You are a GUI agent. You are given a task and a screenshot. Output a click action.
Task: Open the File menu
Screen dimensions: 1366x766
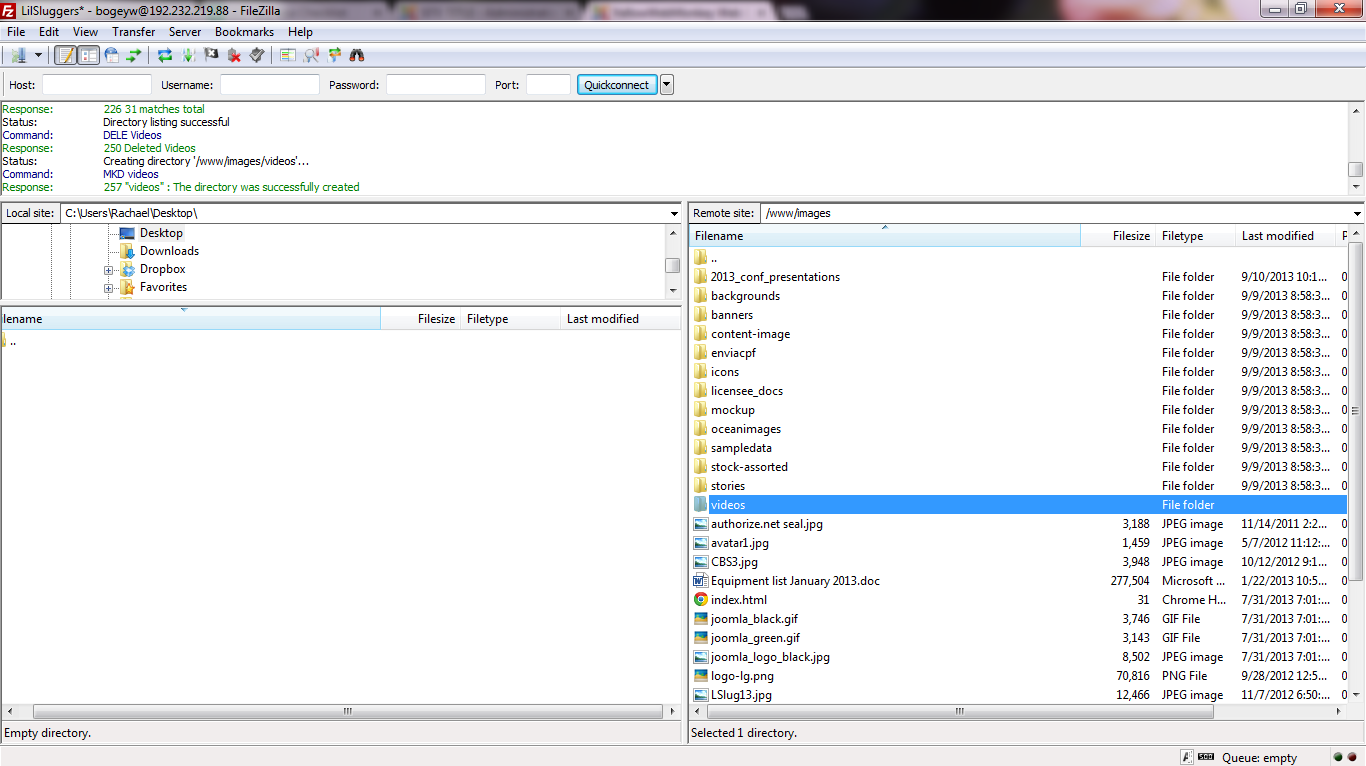16,32
